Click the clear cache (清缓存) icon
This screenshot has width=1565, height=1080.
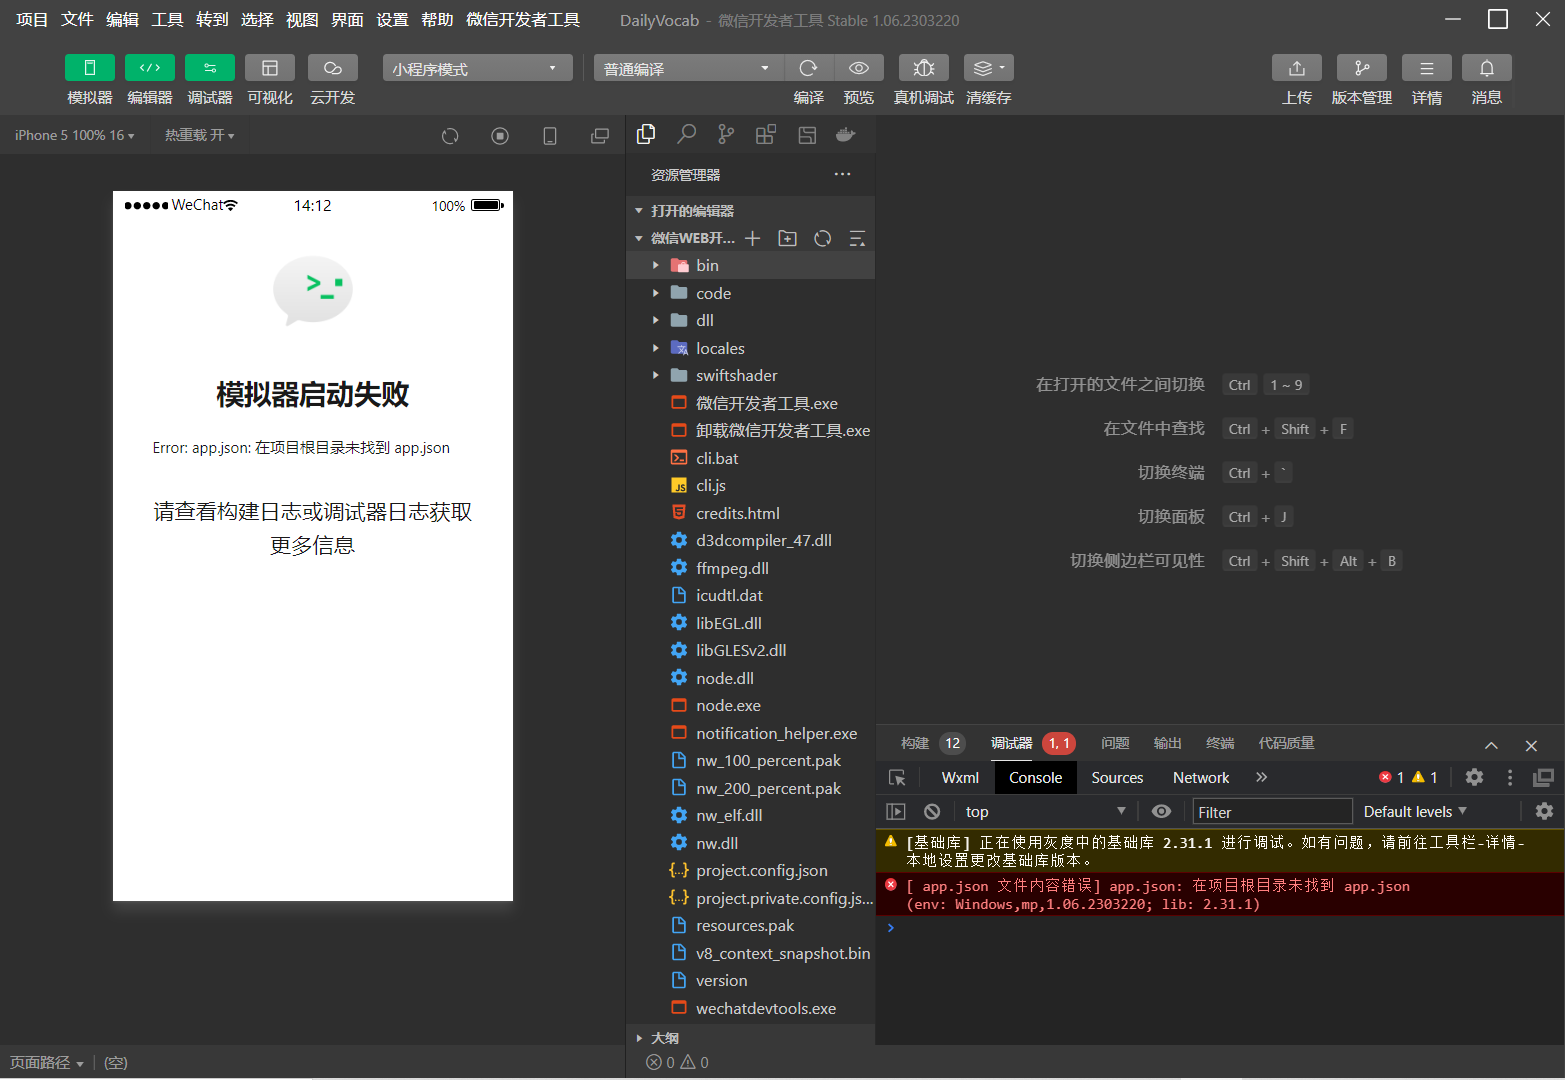(989, 68)
